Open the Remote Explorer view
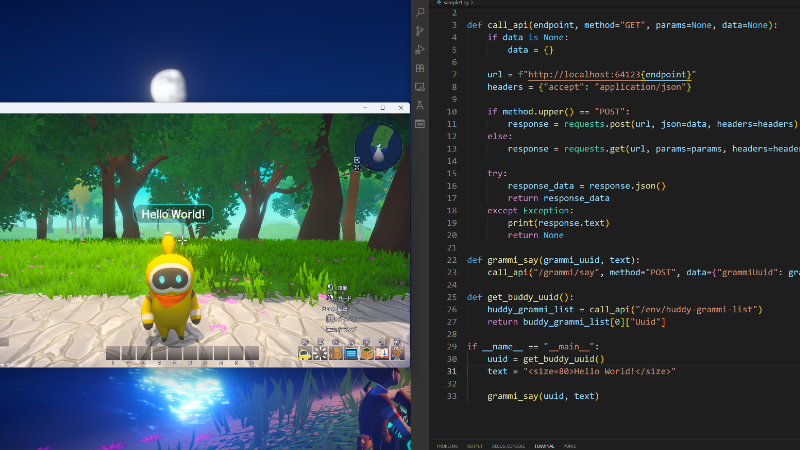Screen dimensions: 800x450 (x=420, y=87)
